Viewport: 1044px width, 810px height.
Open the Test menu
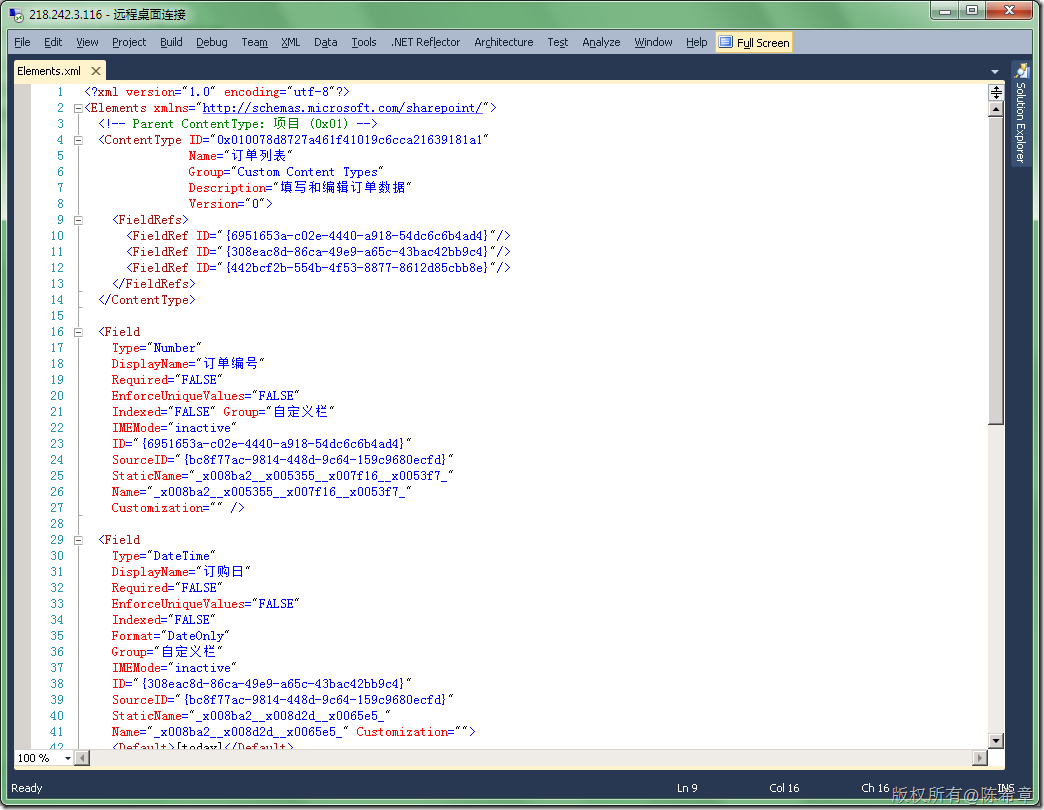[557, 42]
